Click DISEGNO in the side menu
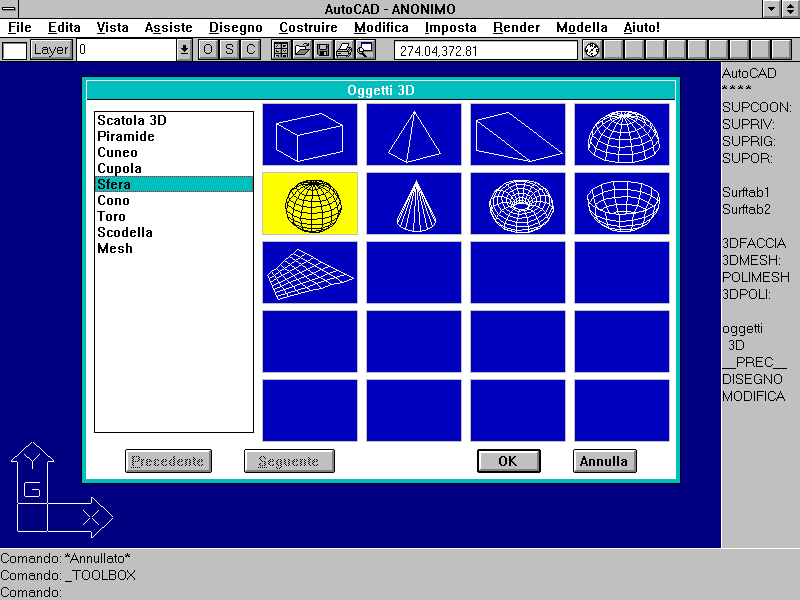The height and width of the screenshot is (600, 800). (752, 380)
